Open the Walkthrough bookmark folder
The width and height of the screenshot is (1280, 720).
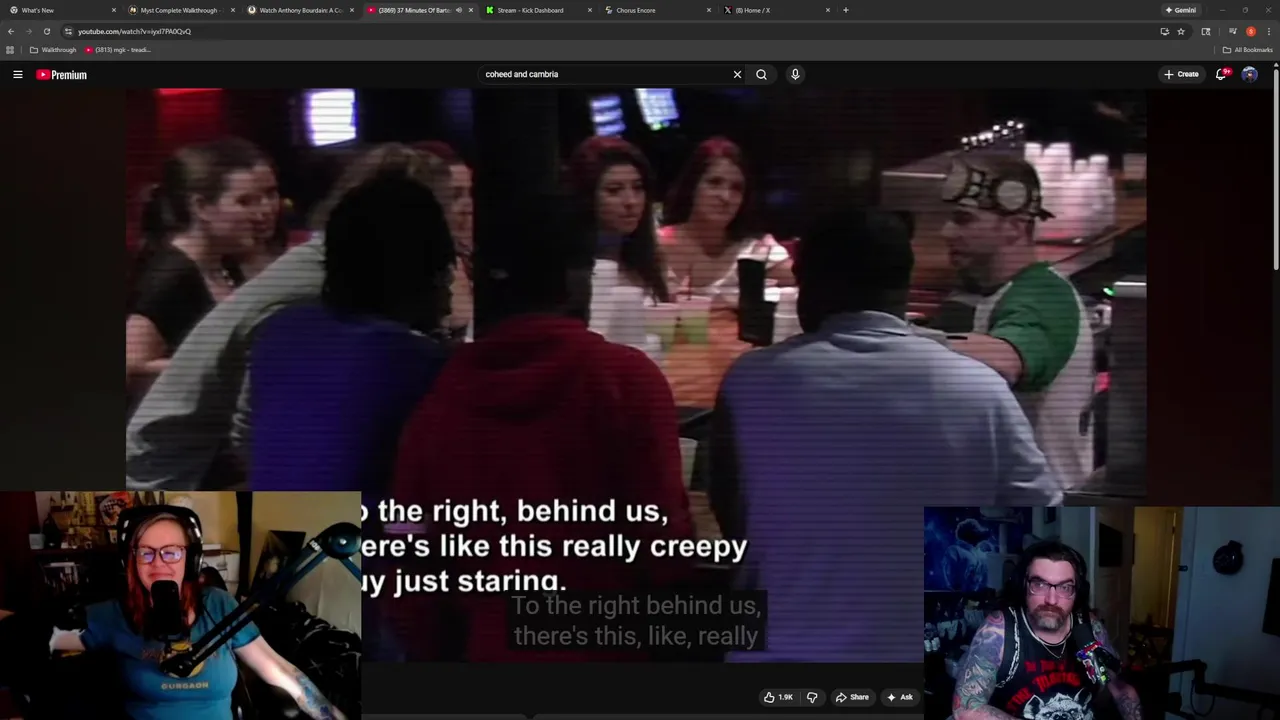click(x=53, y=50)
